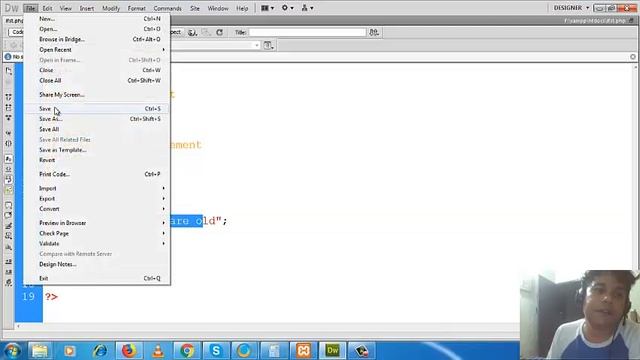The width and height of the screenshot is (640, 360).
Task: Open the Commands menu
Action: click(x=167, y=8)
